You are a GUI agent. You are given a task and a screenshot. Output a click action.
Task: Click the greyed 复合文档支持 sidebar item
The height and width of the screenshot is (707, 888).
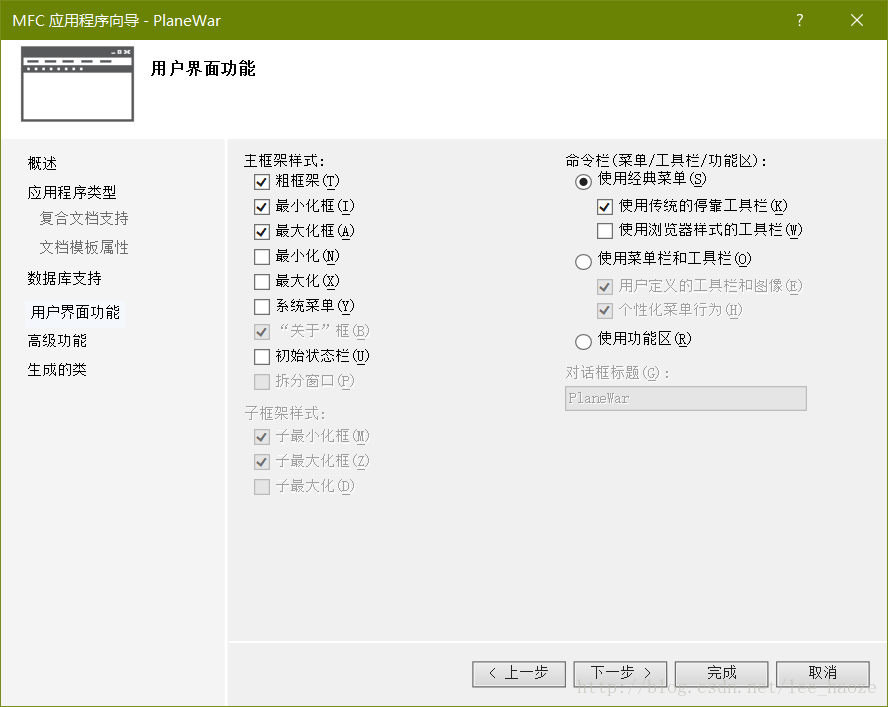pyautogui.click(x=84, y=218)
